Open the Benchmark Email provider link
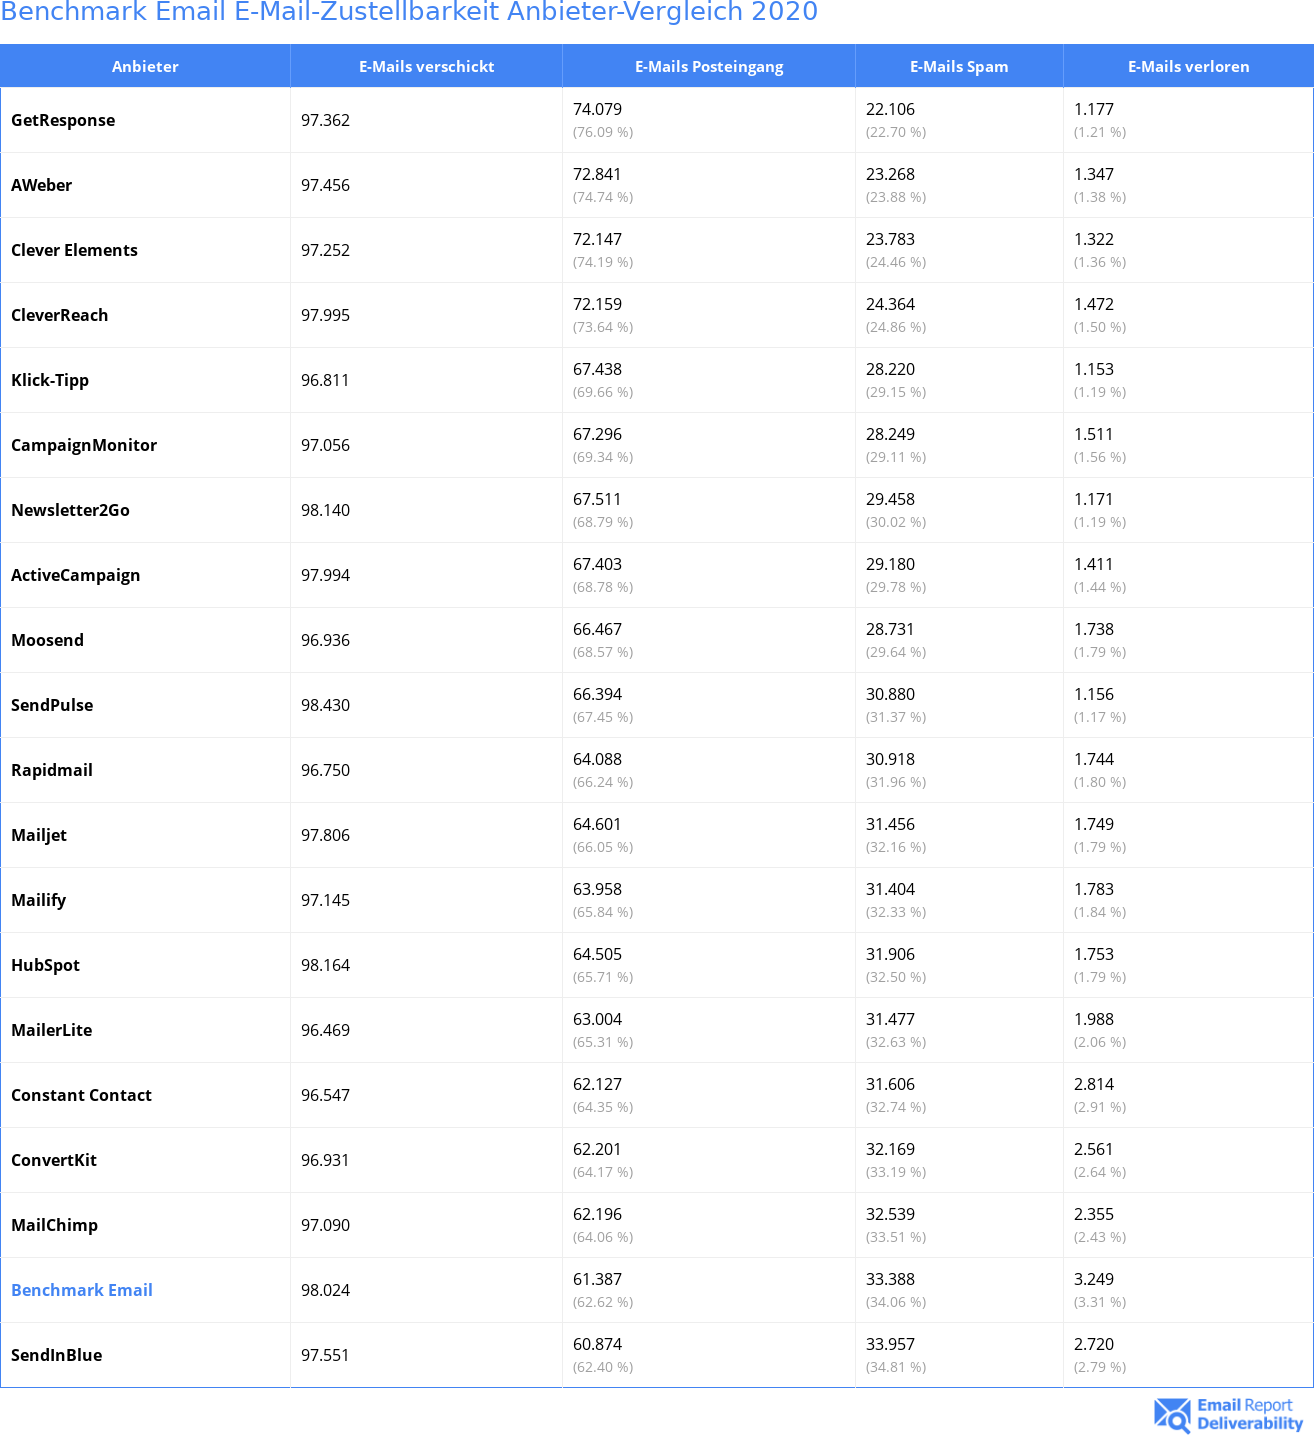This screenshot has width=1314, height=1435. pyautogui.click(x=82, y=1290)
